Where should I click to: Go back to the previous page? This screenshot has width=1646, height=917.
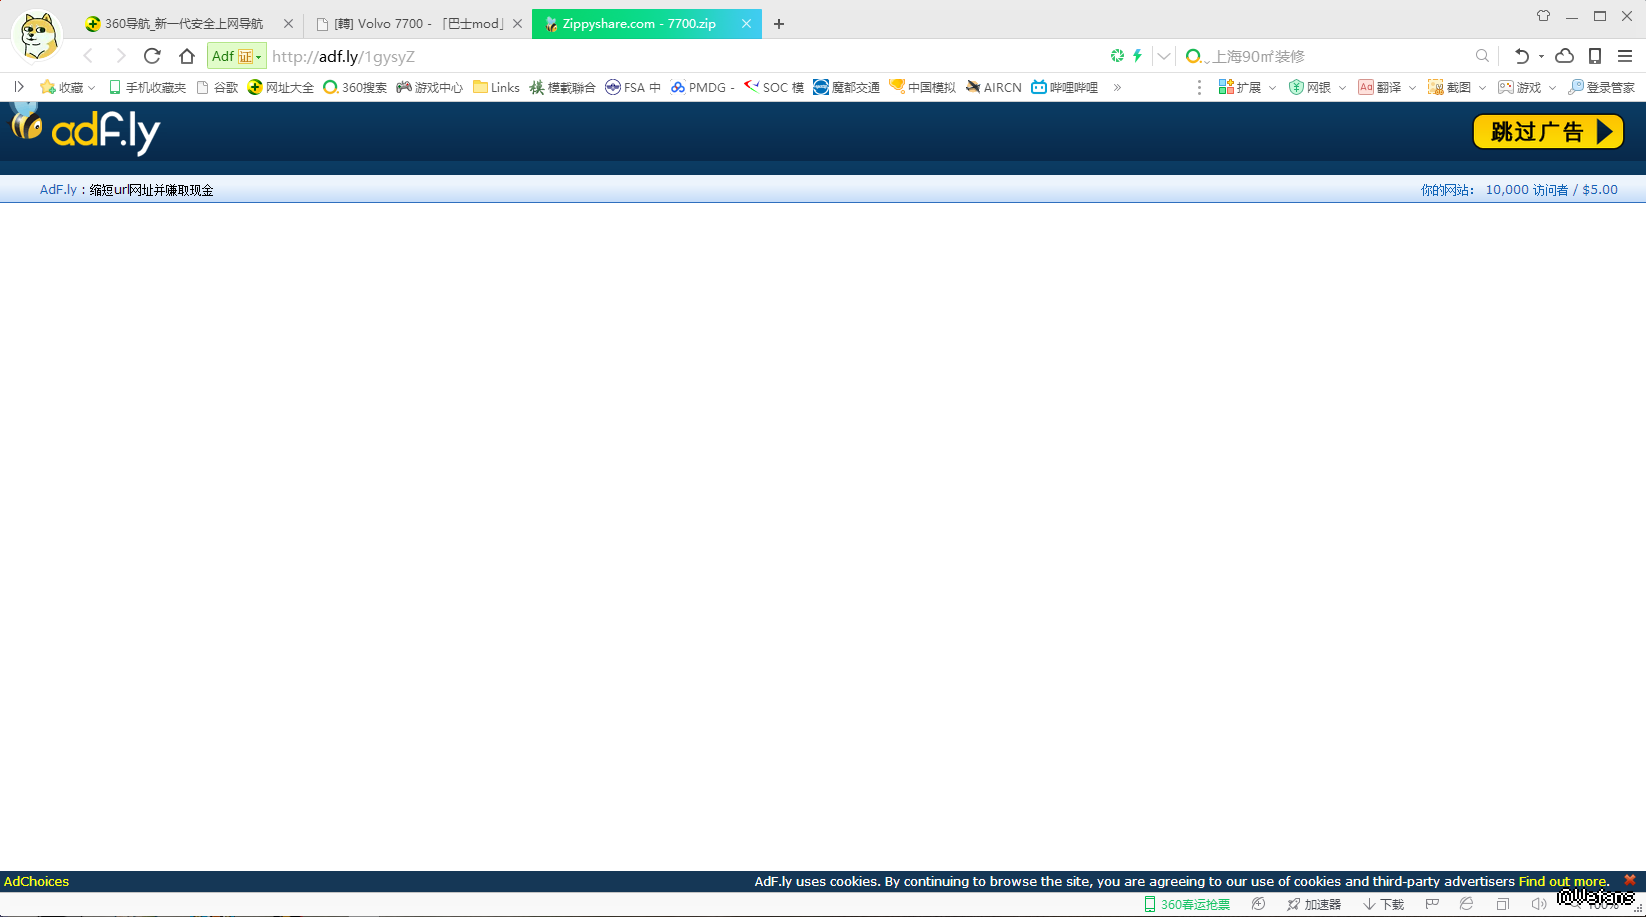[x=88, y=56]
